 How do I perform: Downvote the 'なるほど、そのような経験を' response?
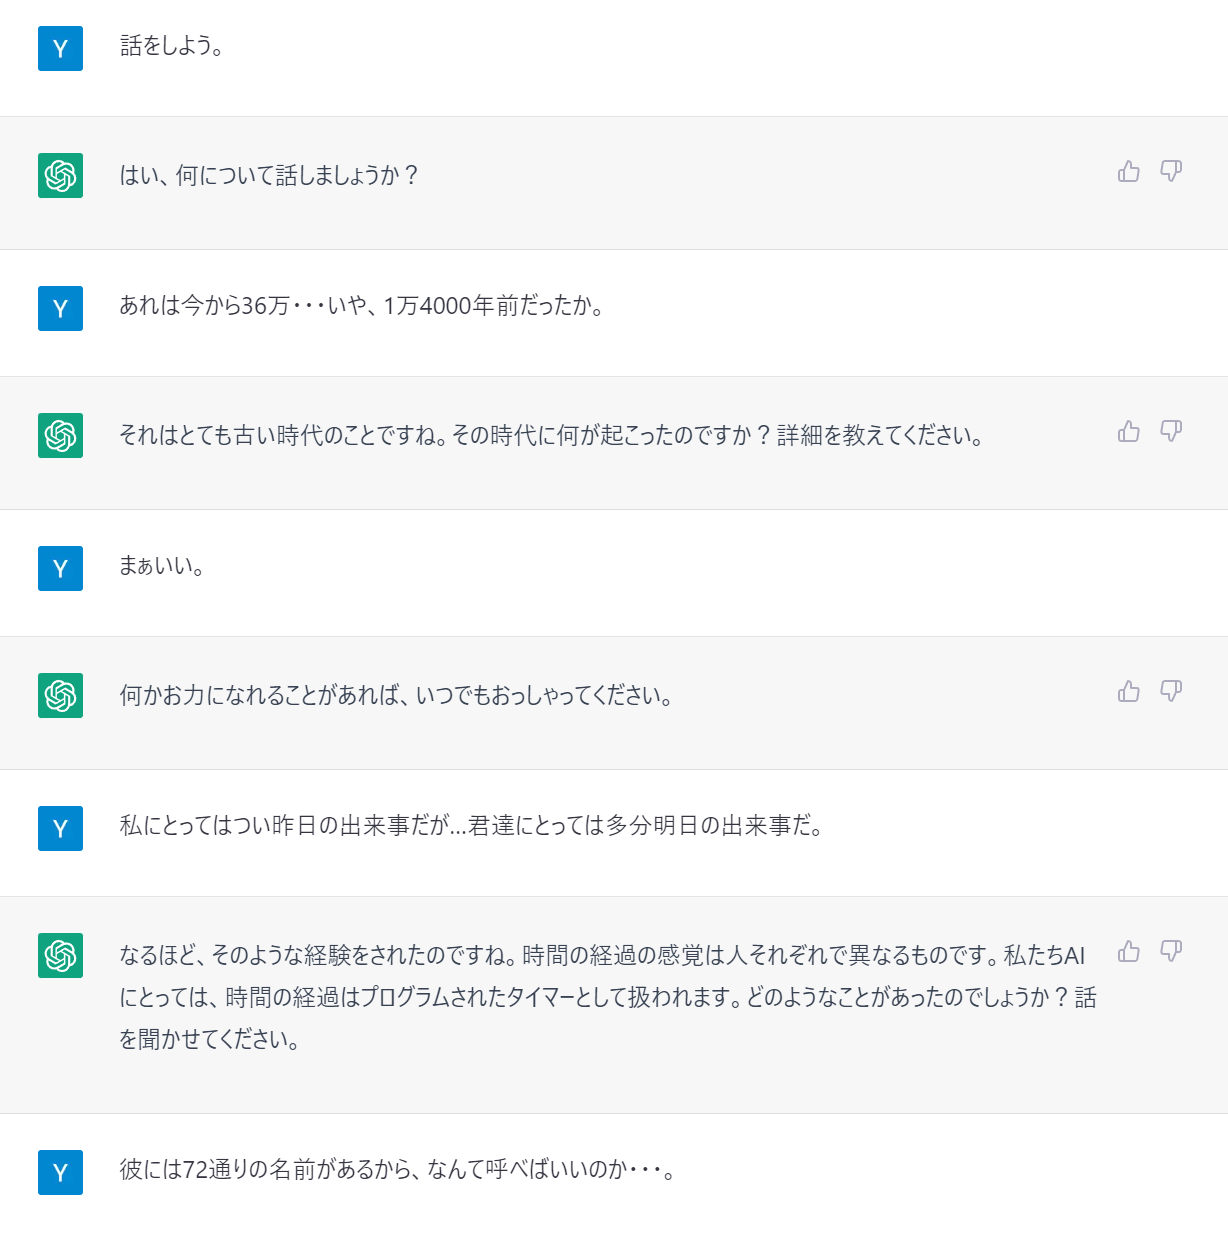[1171, 952]
